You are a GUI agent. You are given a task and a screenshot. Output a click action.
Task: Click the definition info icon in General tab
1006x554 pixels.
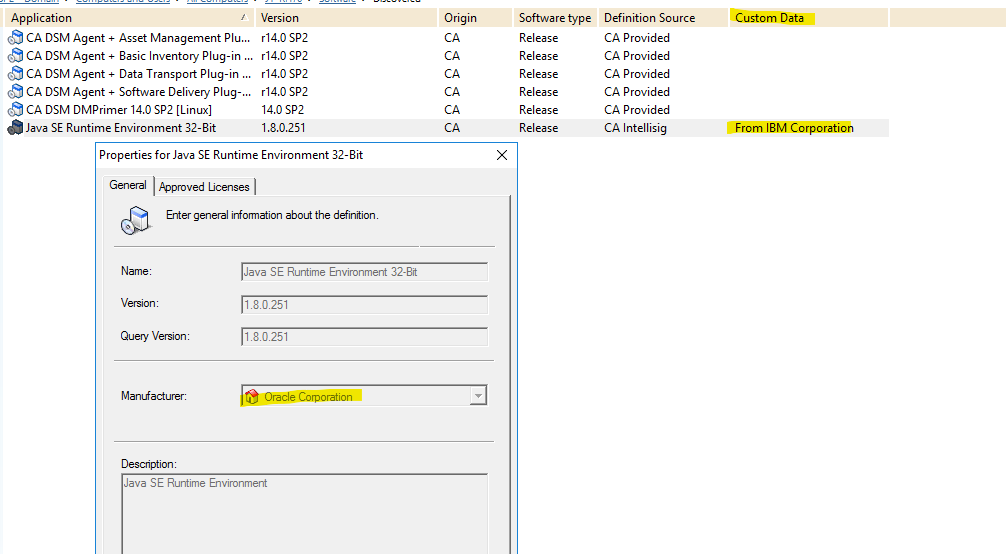coord(135,219)
